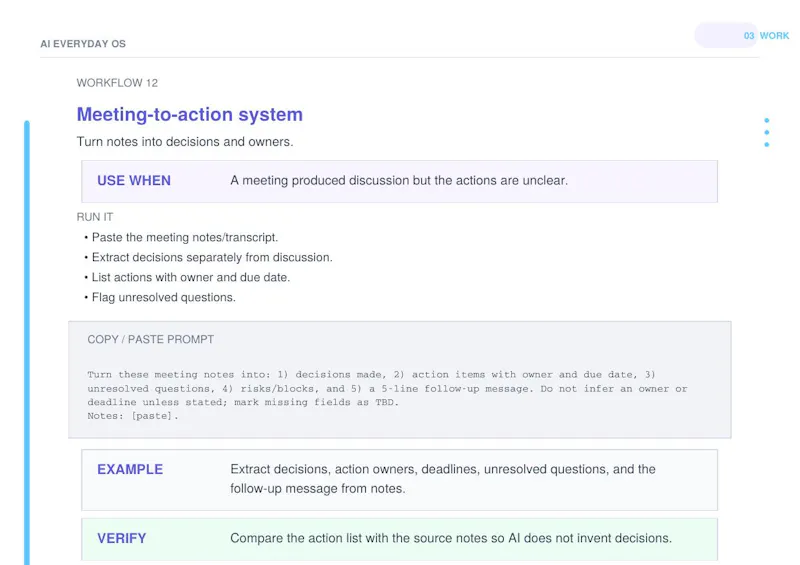Click the "03 WORK" section tag
Image resolution: width=800 pixels, height=565 pixels.
[766, 36]
